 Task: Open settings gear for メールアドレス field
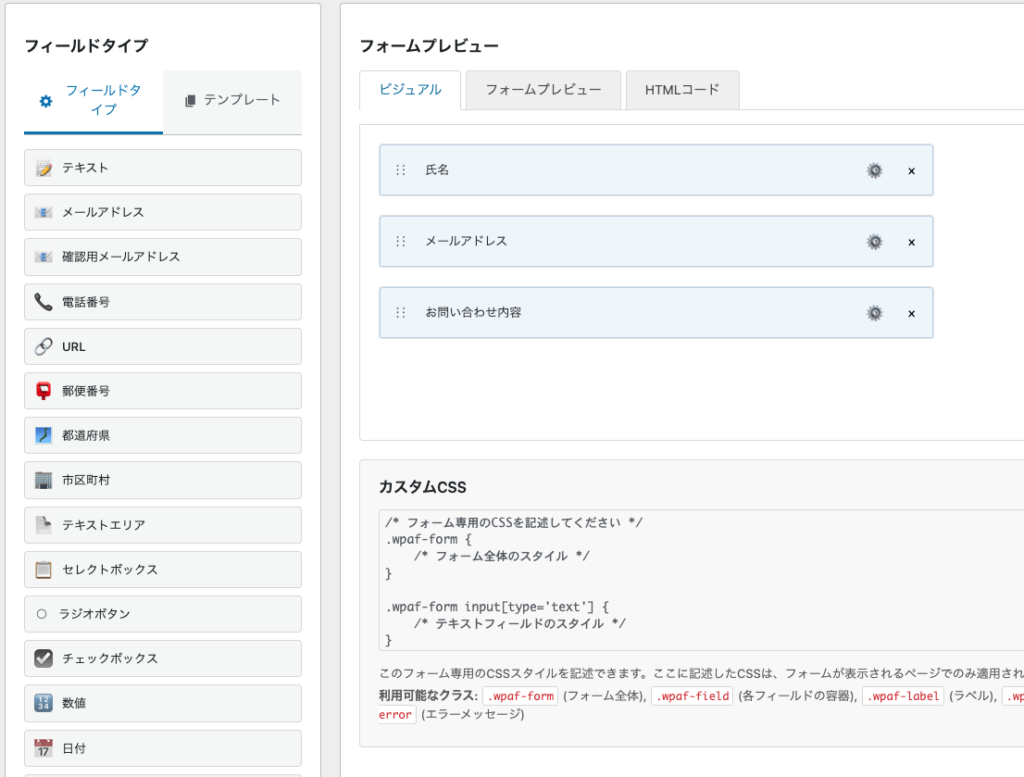coord(874,241)
